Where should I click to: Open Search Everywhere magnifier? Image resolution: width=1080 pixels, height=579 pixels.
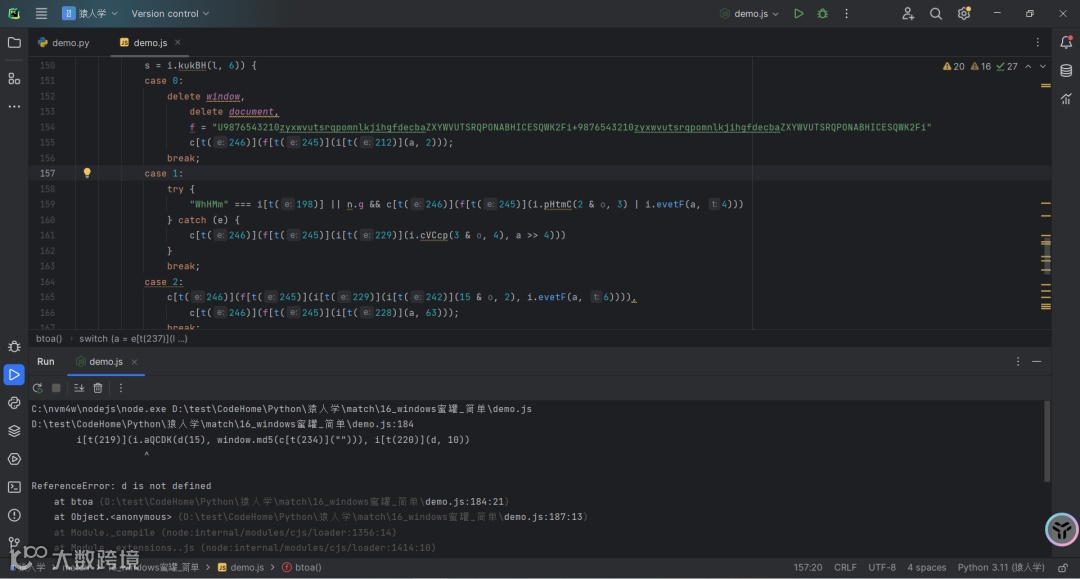pyautogui.click(x=935, y=13)
